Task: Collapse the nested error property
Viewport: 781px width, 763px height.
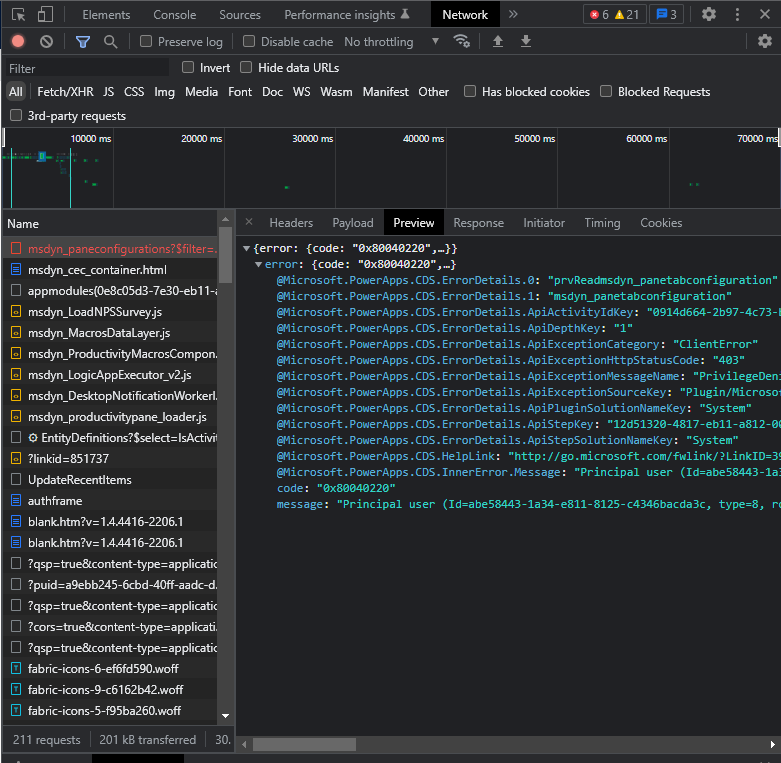Action: tap(258, 264)
